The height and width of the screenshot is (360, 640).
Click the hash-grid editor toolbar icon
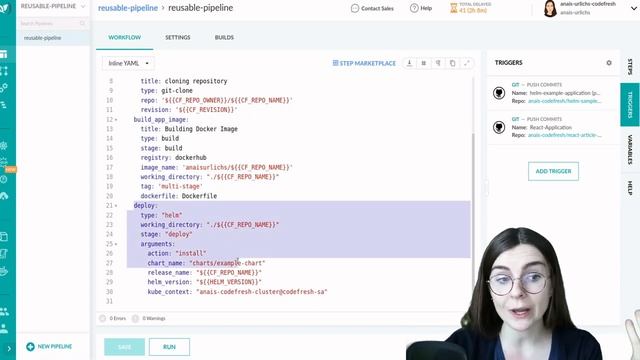pyautogui.click(x=424, y=63)
